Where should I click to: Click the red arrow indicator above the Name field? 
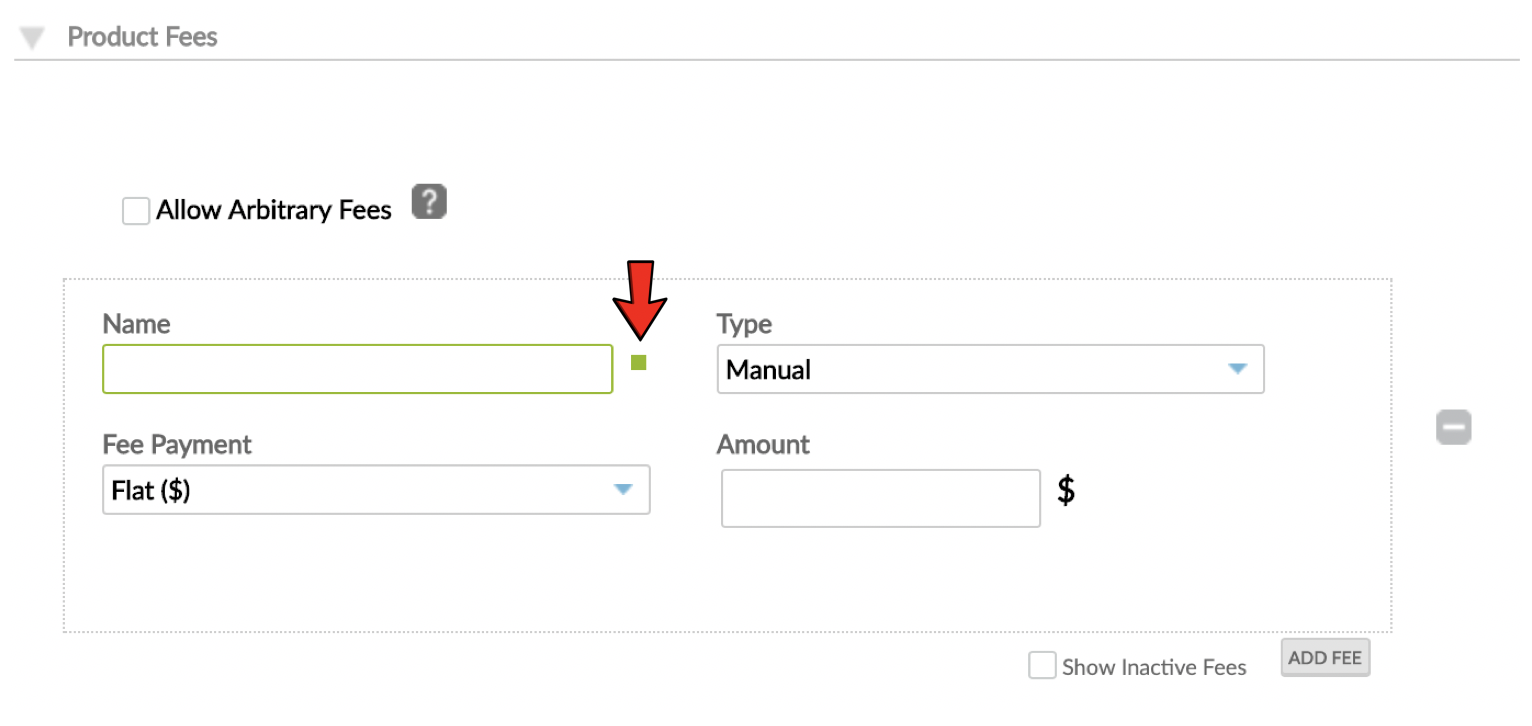(x=639, y=295)
